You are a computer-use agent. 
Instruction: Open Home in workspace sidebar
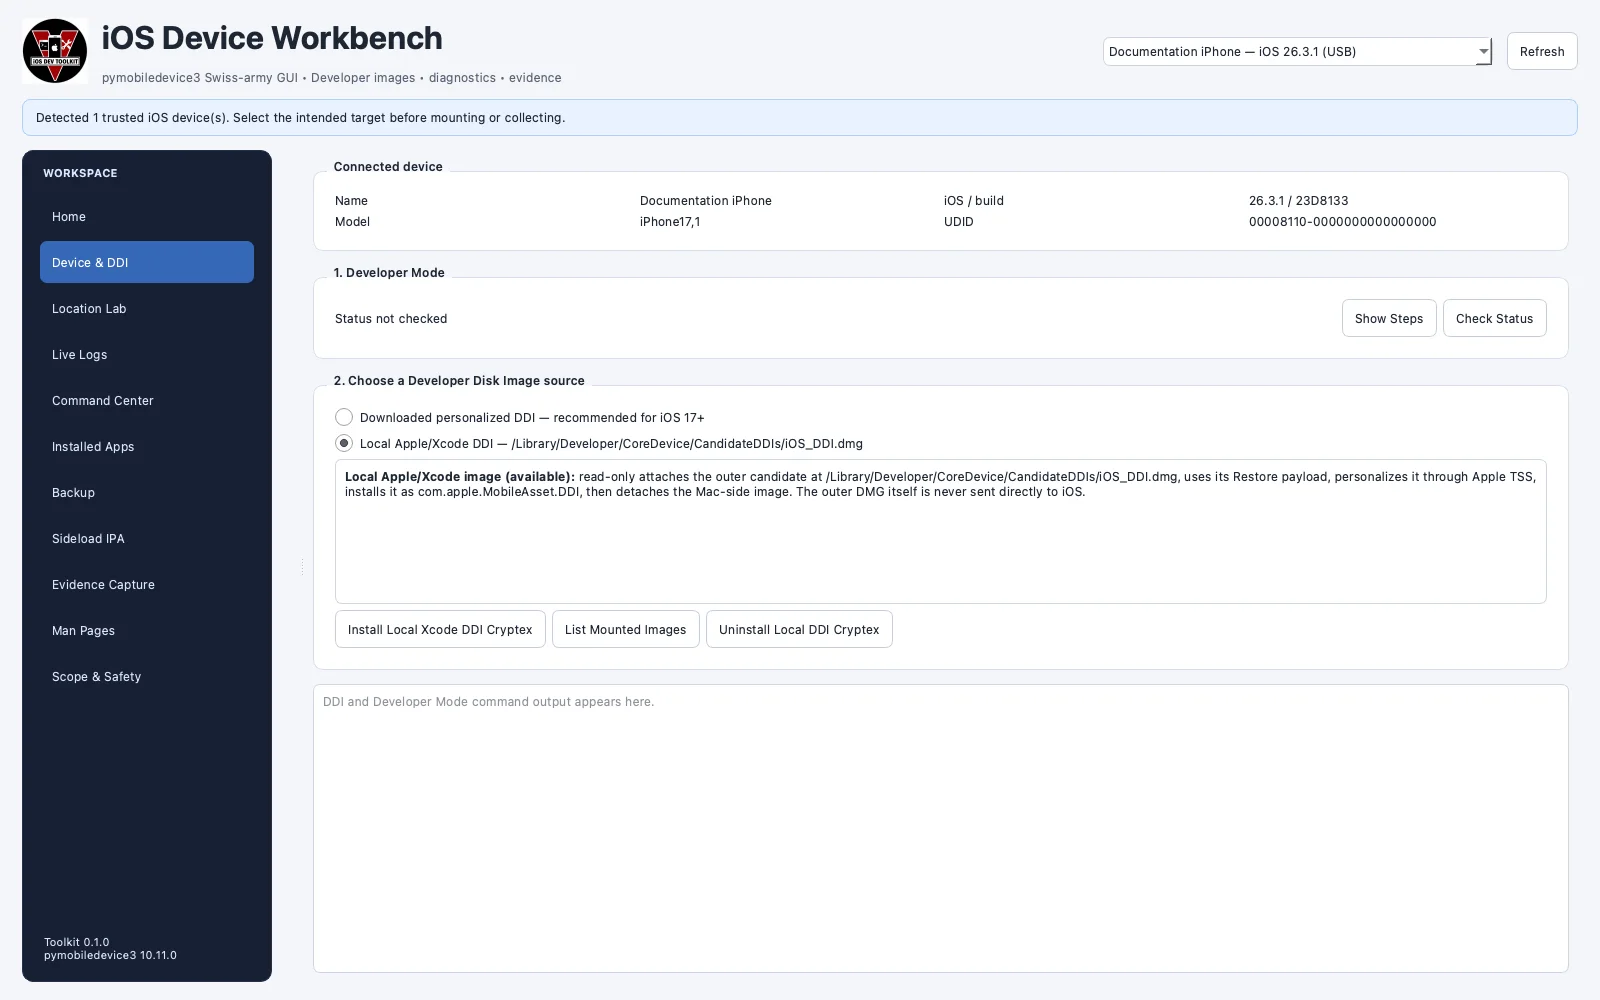(x=147, y=217)
